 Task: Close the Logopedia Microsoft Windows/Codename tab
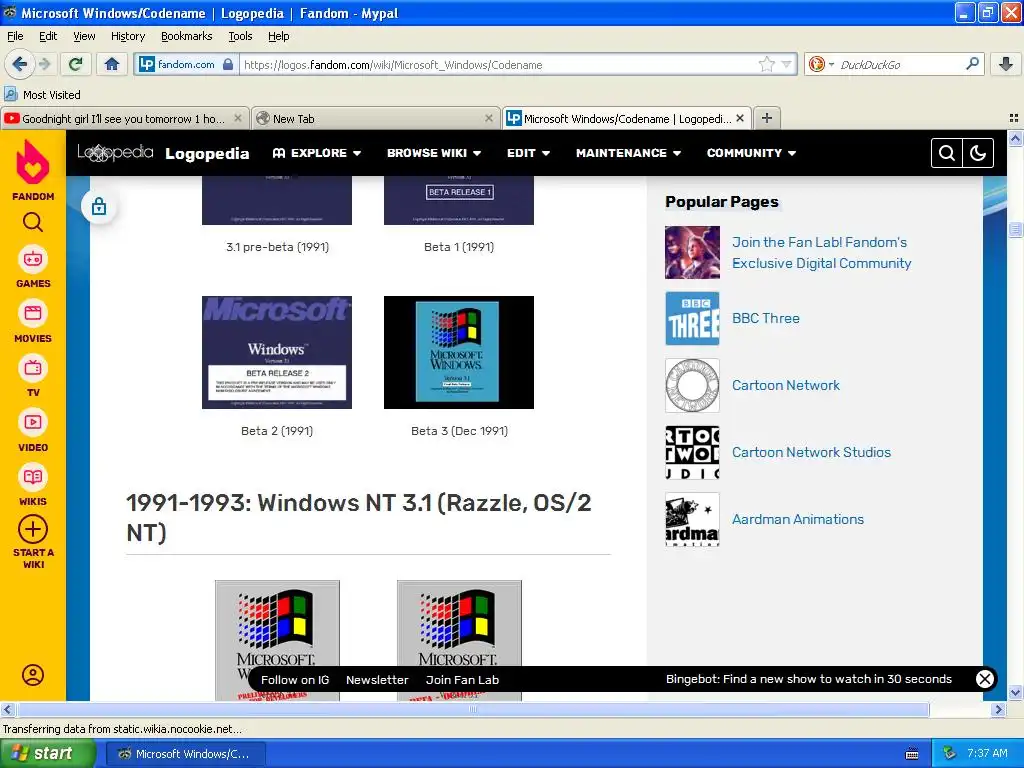coord(740,118)
